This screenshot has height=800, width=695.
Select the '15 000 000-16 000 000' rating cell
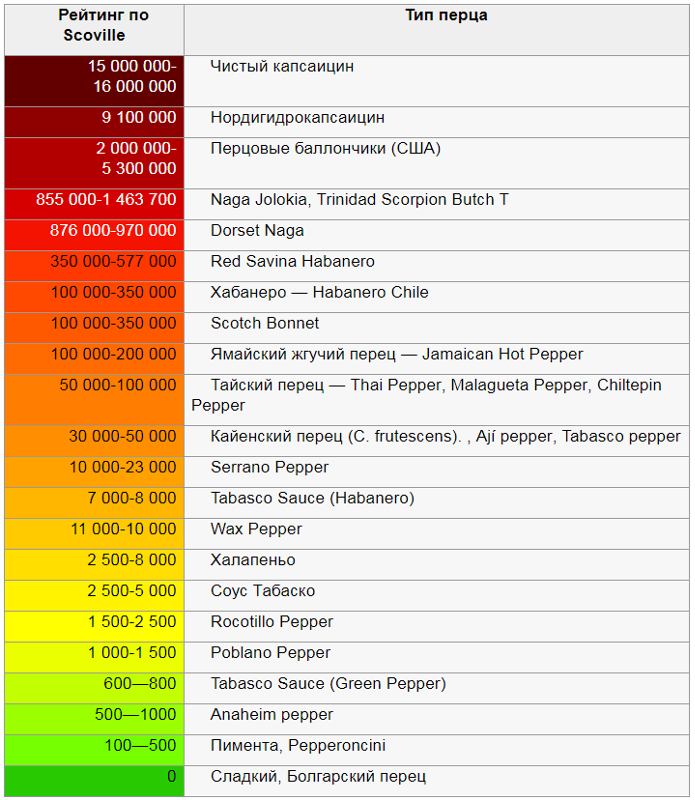pyautogui.click(x=94, y=81)
